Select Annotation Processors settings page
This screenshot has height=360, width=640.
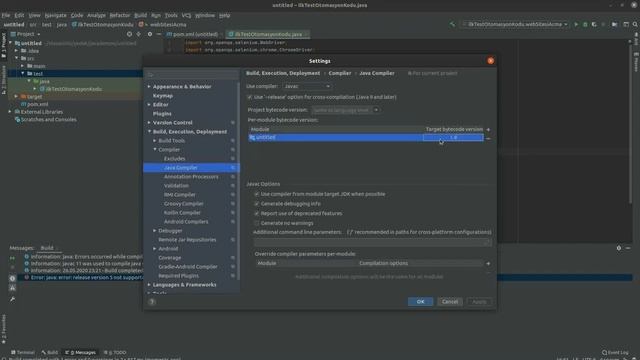191,177
